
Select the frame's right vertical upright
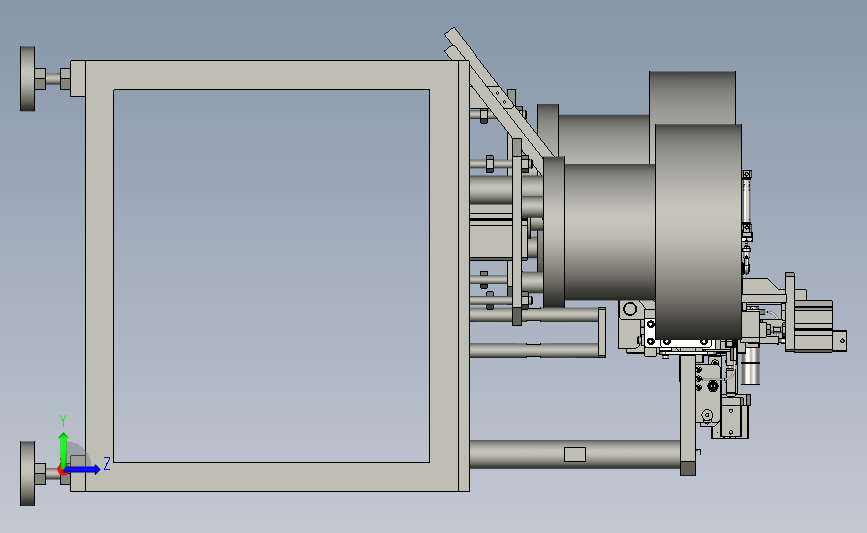444,275
